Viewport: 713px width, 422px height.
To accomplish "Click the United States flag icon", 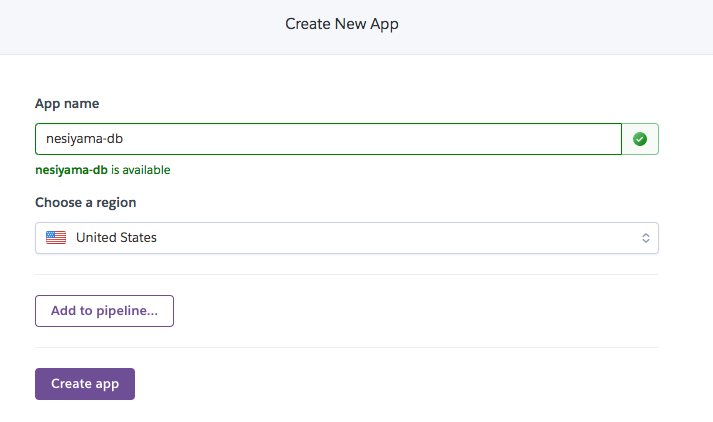I will (56, 238).
